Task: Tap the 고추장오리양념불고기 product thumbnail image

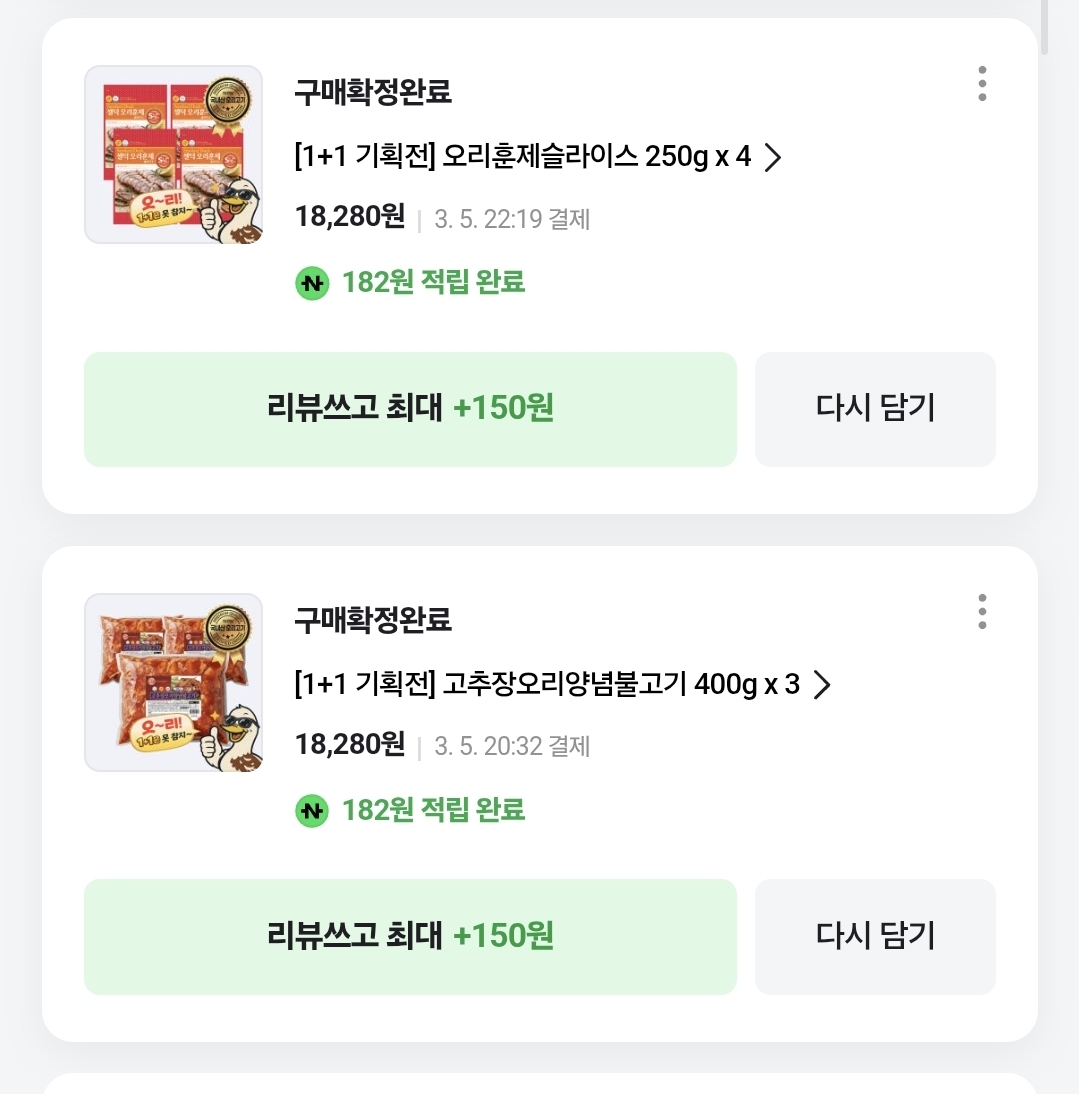Action: click(x=173, y=682)
